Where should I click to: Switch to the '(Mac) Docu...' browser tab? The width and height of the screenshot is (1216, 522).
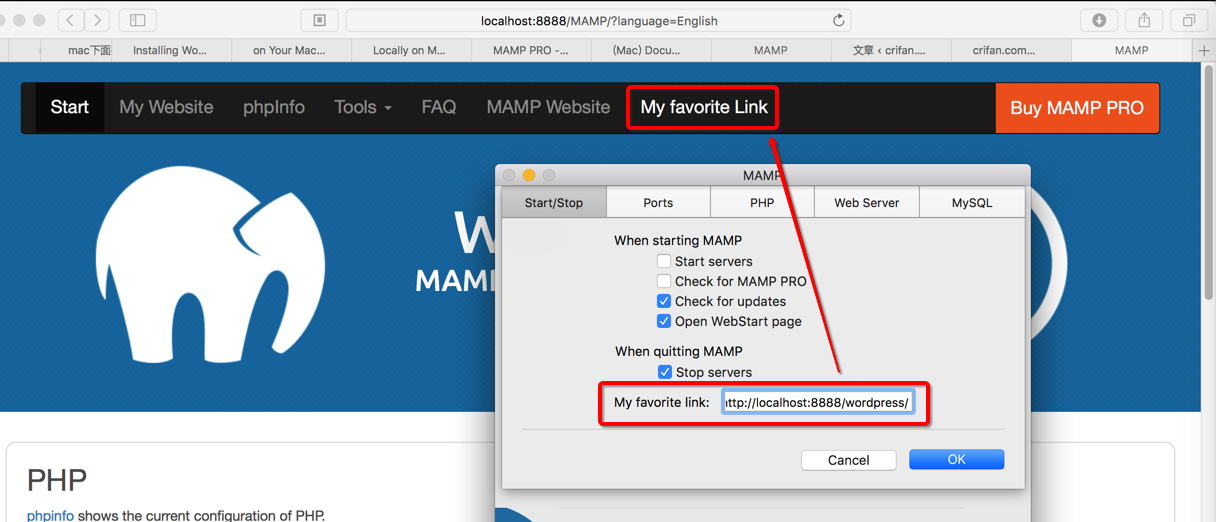(x=651, y=50)
